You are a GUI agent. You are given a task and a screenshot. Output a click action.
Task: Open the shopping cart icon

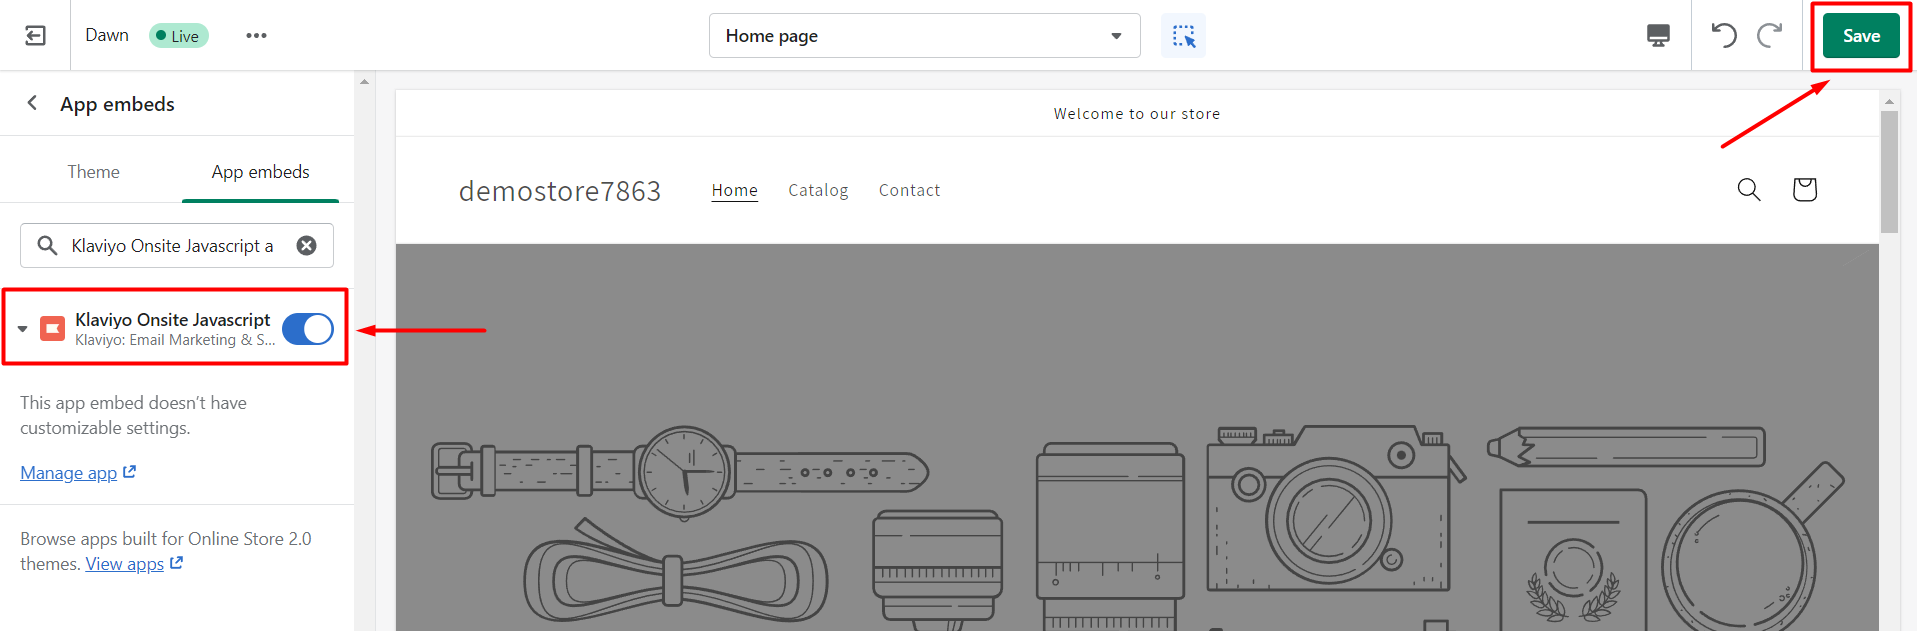pos(1804,190)
